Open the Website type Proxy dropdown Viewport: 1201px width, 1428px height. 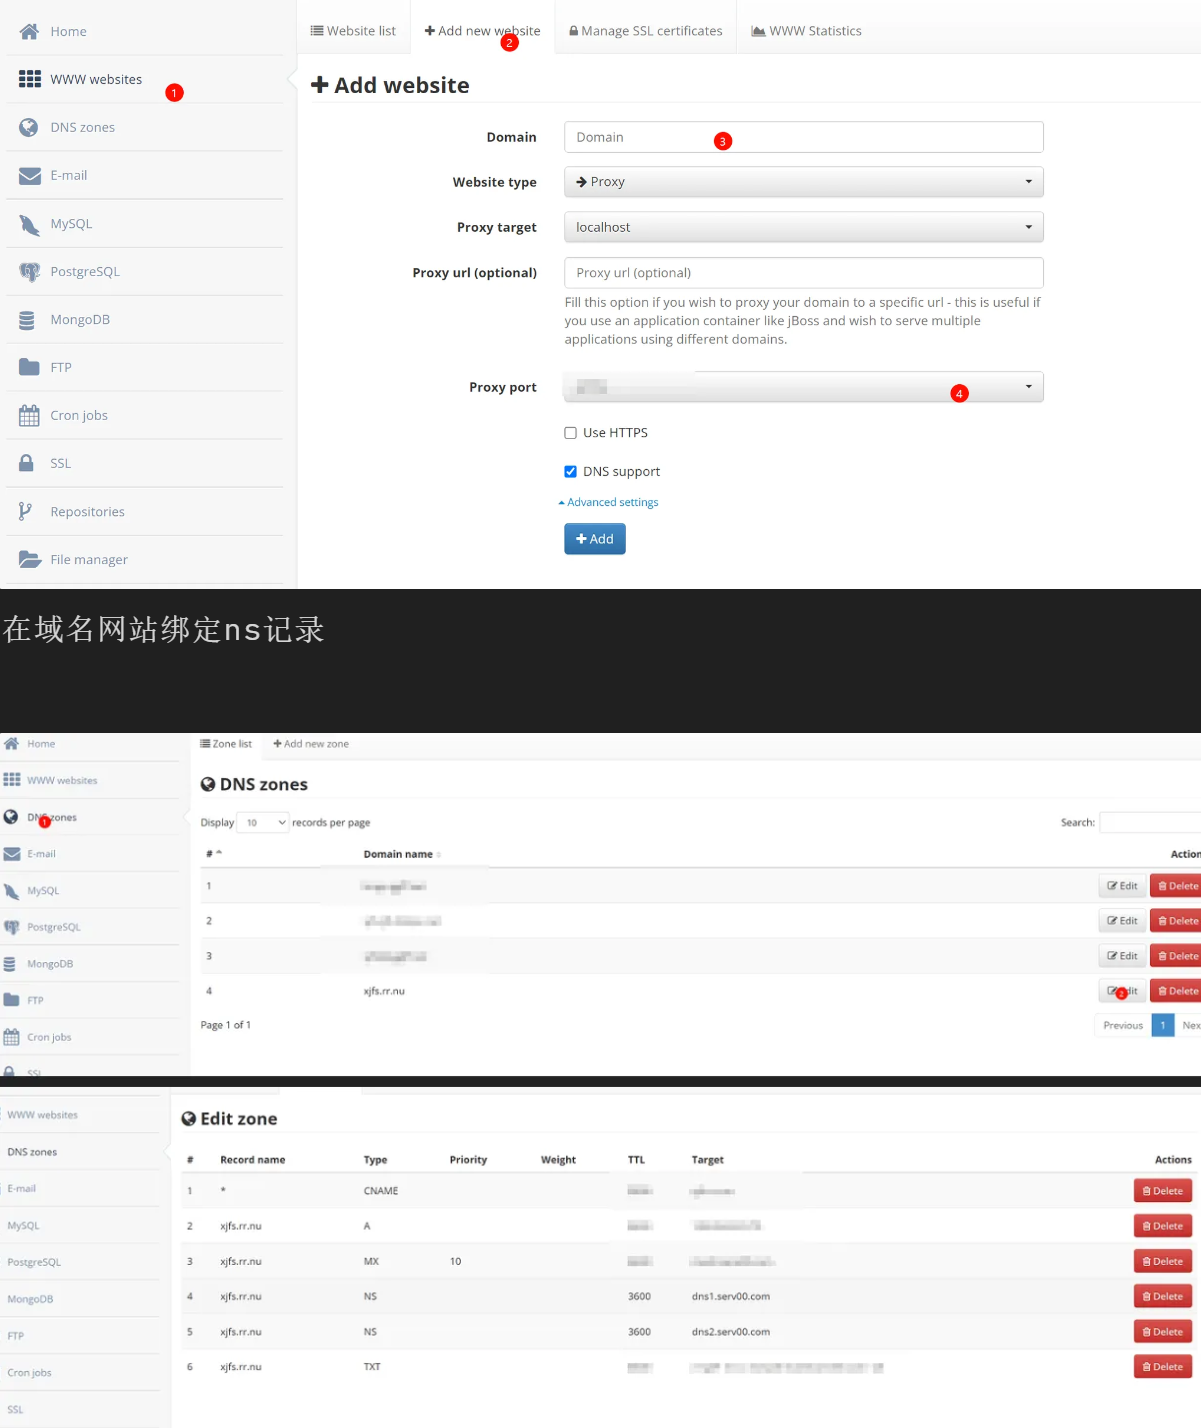pyautogui.click(x=803, y=182)
